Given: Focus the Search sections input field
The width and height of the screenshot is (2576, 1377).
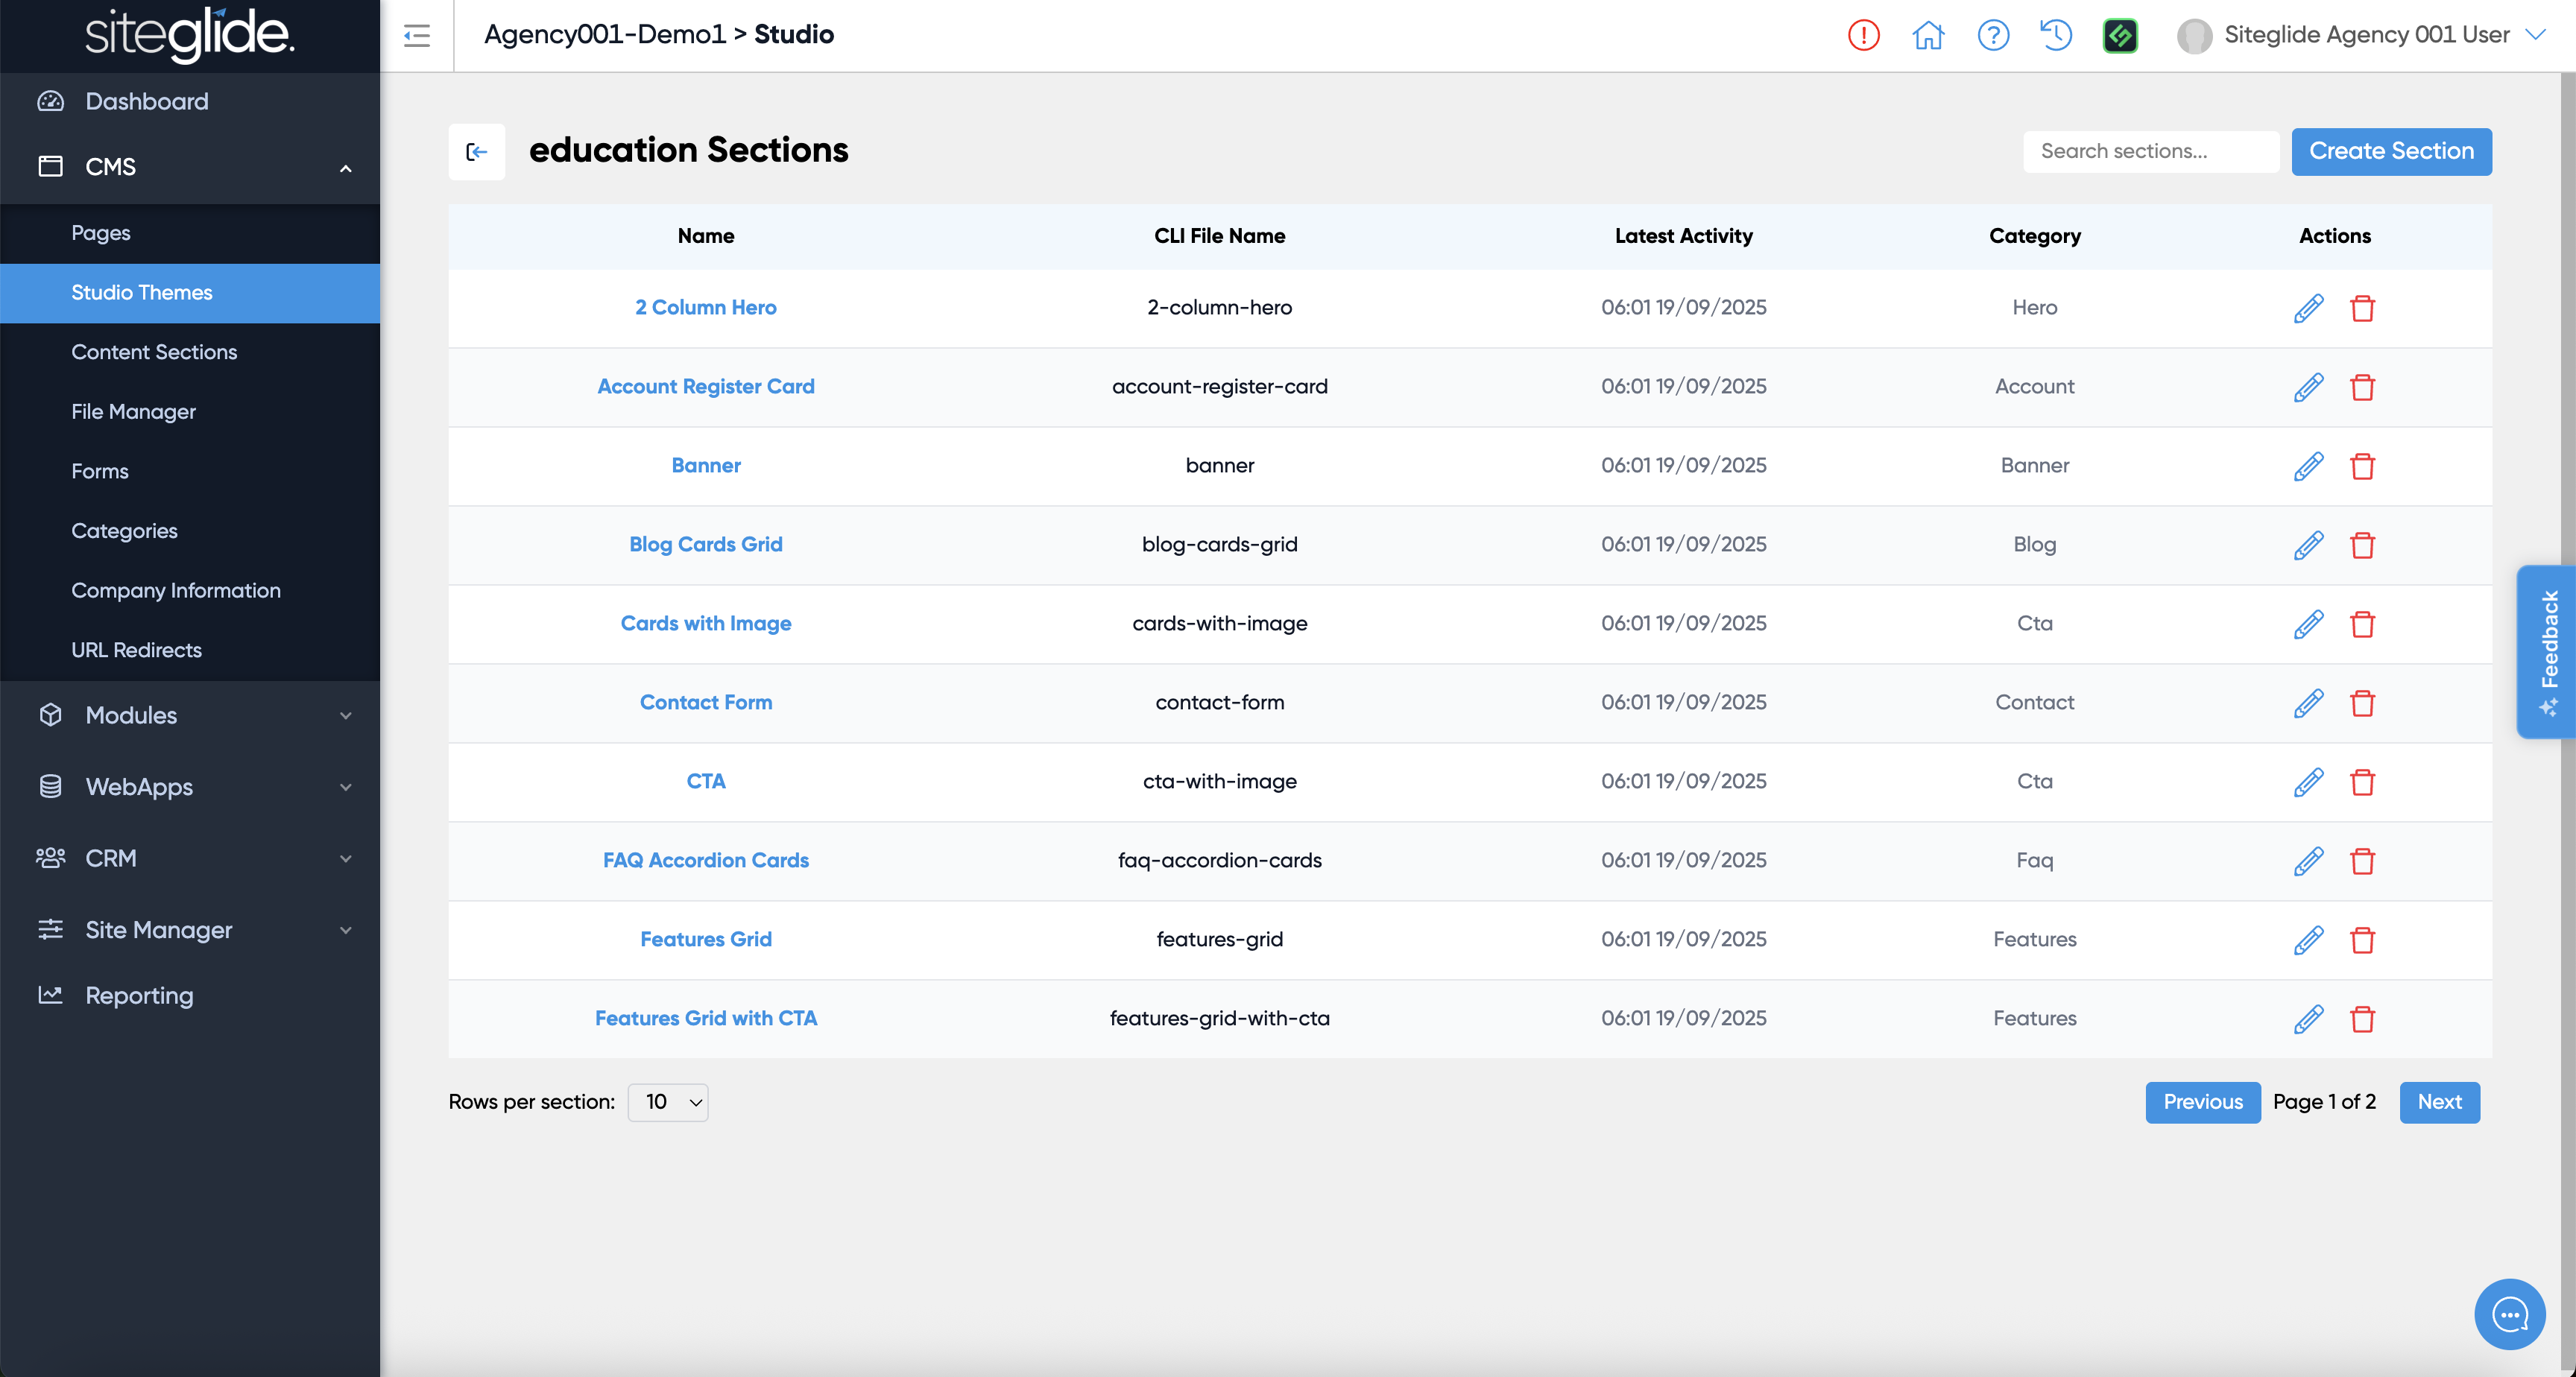Looking at the screenshot, I should tap(2150, 151).
